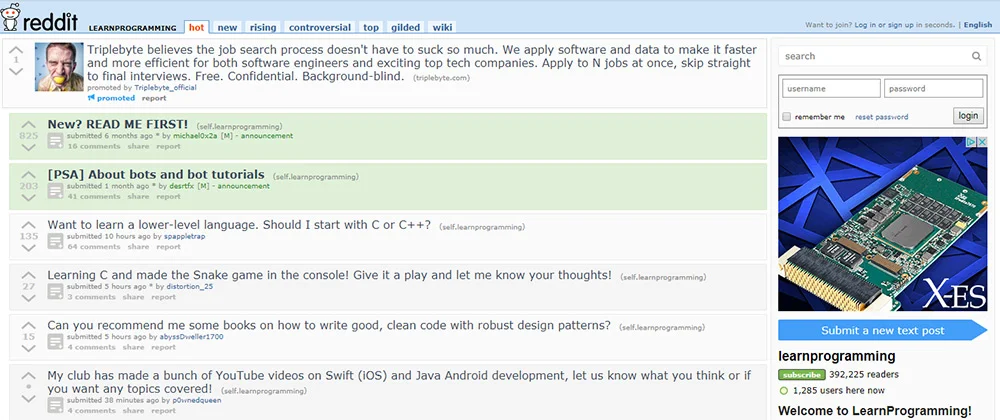Upvote the Swift and Android videos post
The width and height of the screenshot is (1000, 420).
tap(29, 376)
